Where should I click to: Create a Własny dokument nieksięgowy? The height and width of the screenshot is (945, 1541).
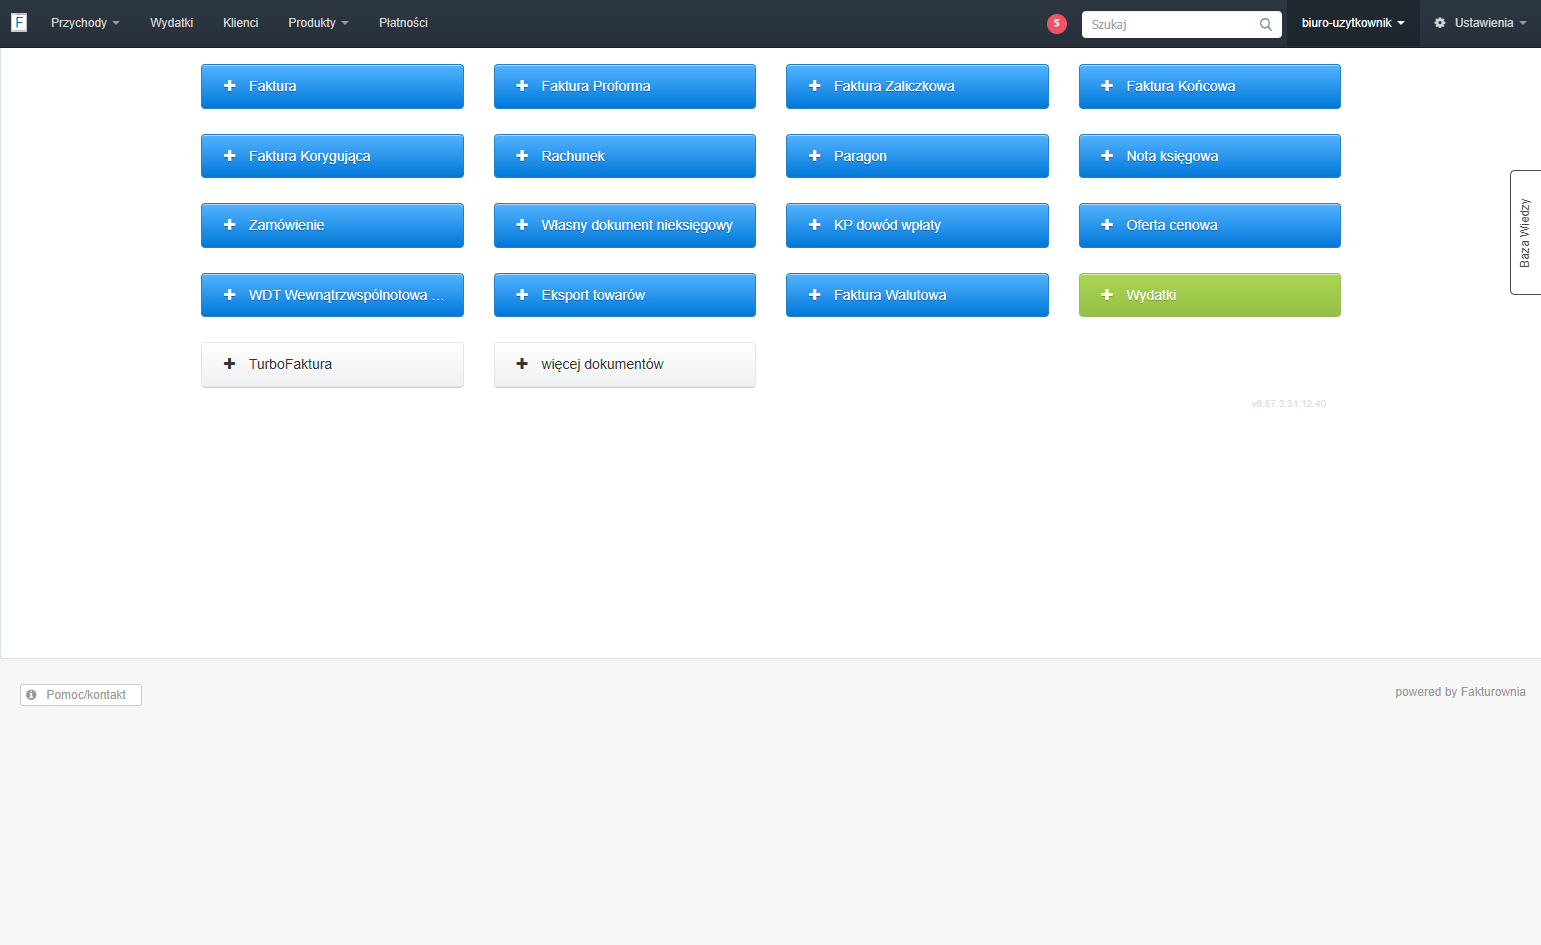point(625,225)
